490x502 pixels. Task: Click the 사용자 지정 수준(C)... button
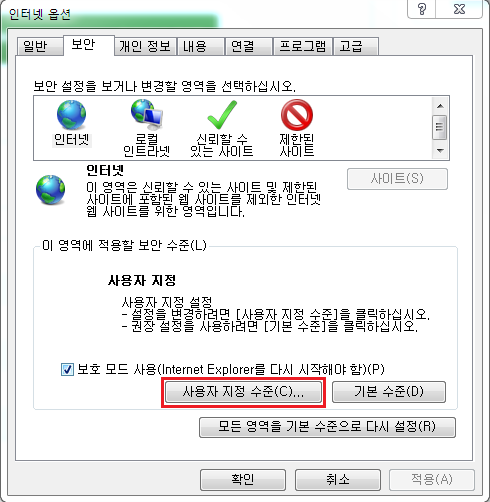(243, 392)
